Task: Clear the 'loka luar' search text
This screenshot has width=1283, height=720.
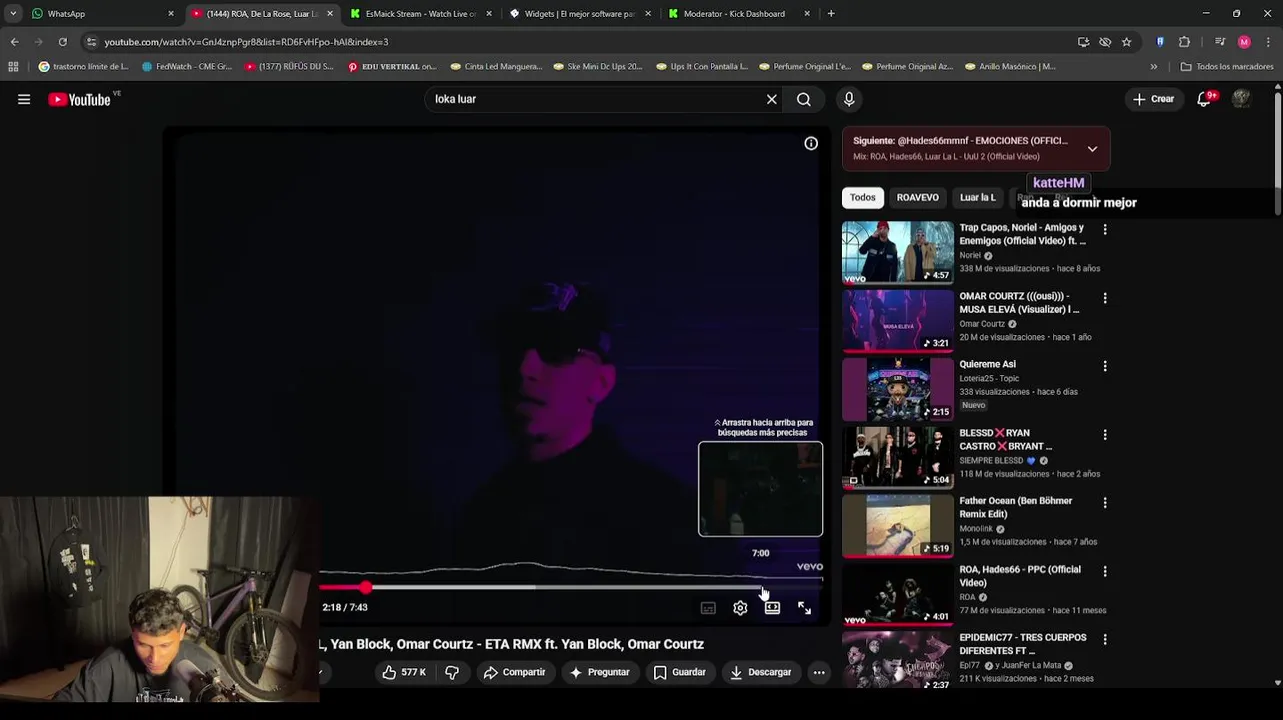Action: (771, 99)
